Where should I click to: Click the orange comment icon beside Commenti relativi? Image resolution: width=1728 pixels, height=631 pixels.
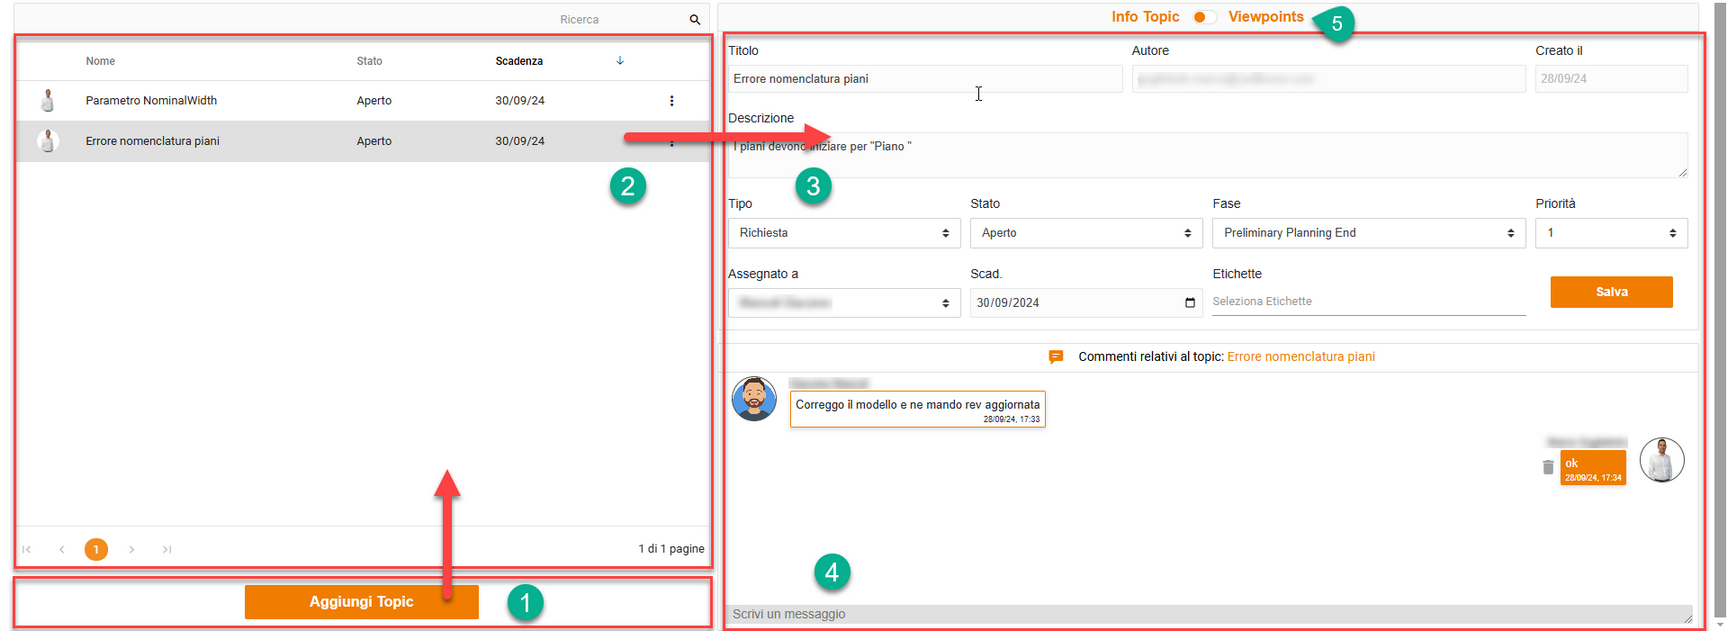pos(1056,357)
